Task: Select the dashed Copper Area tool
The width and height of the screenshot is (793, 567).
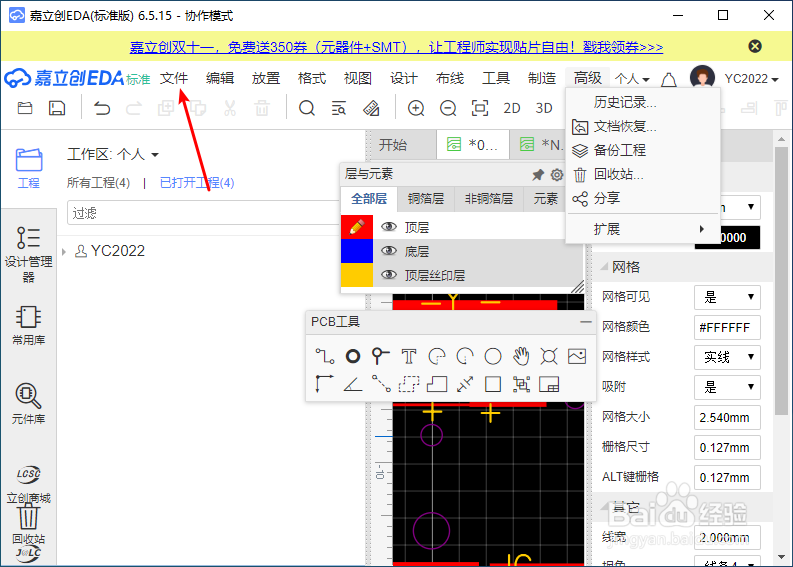Action: [409, 384]
